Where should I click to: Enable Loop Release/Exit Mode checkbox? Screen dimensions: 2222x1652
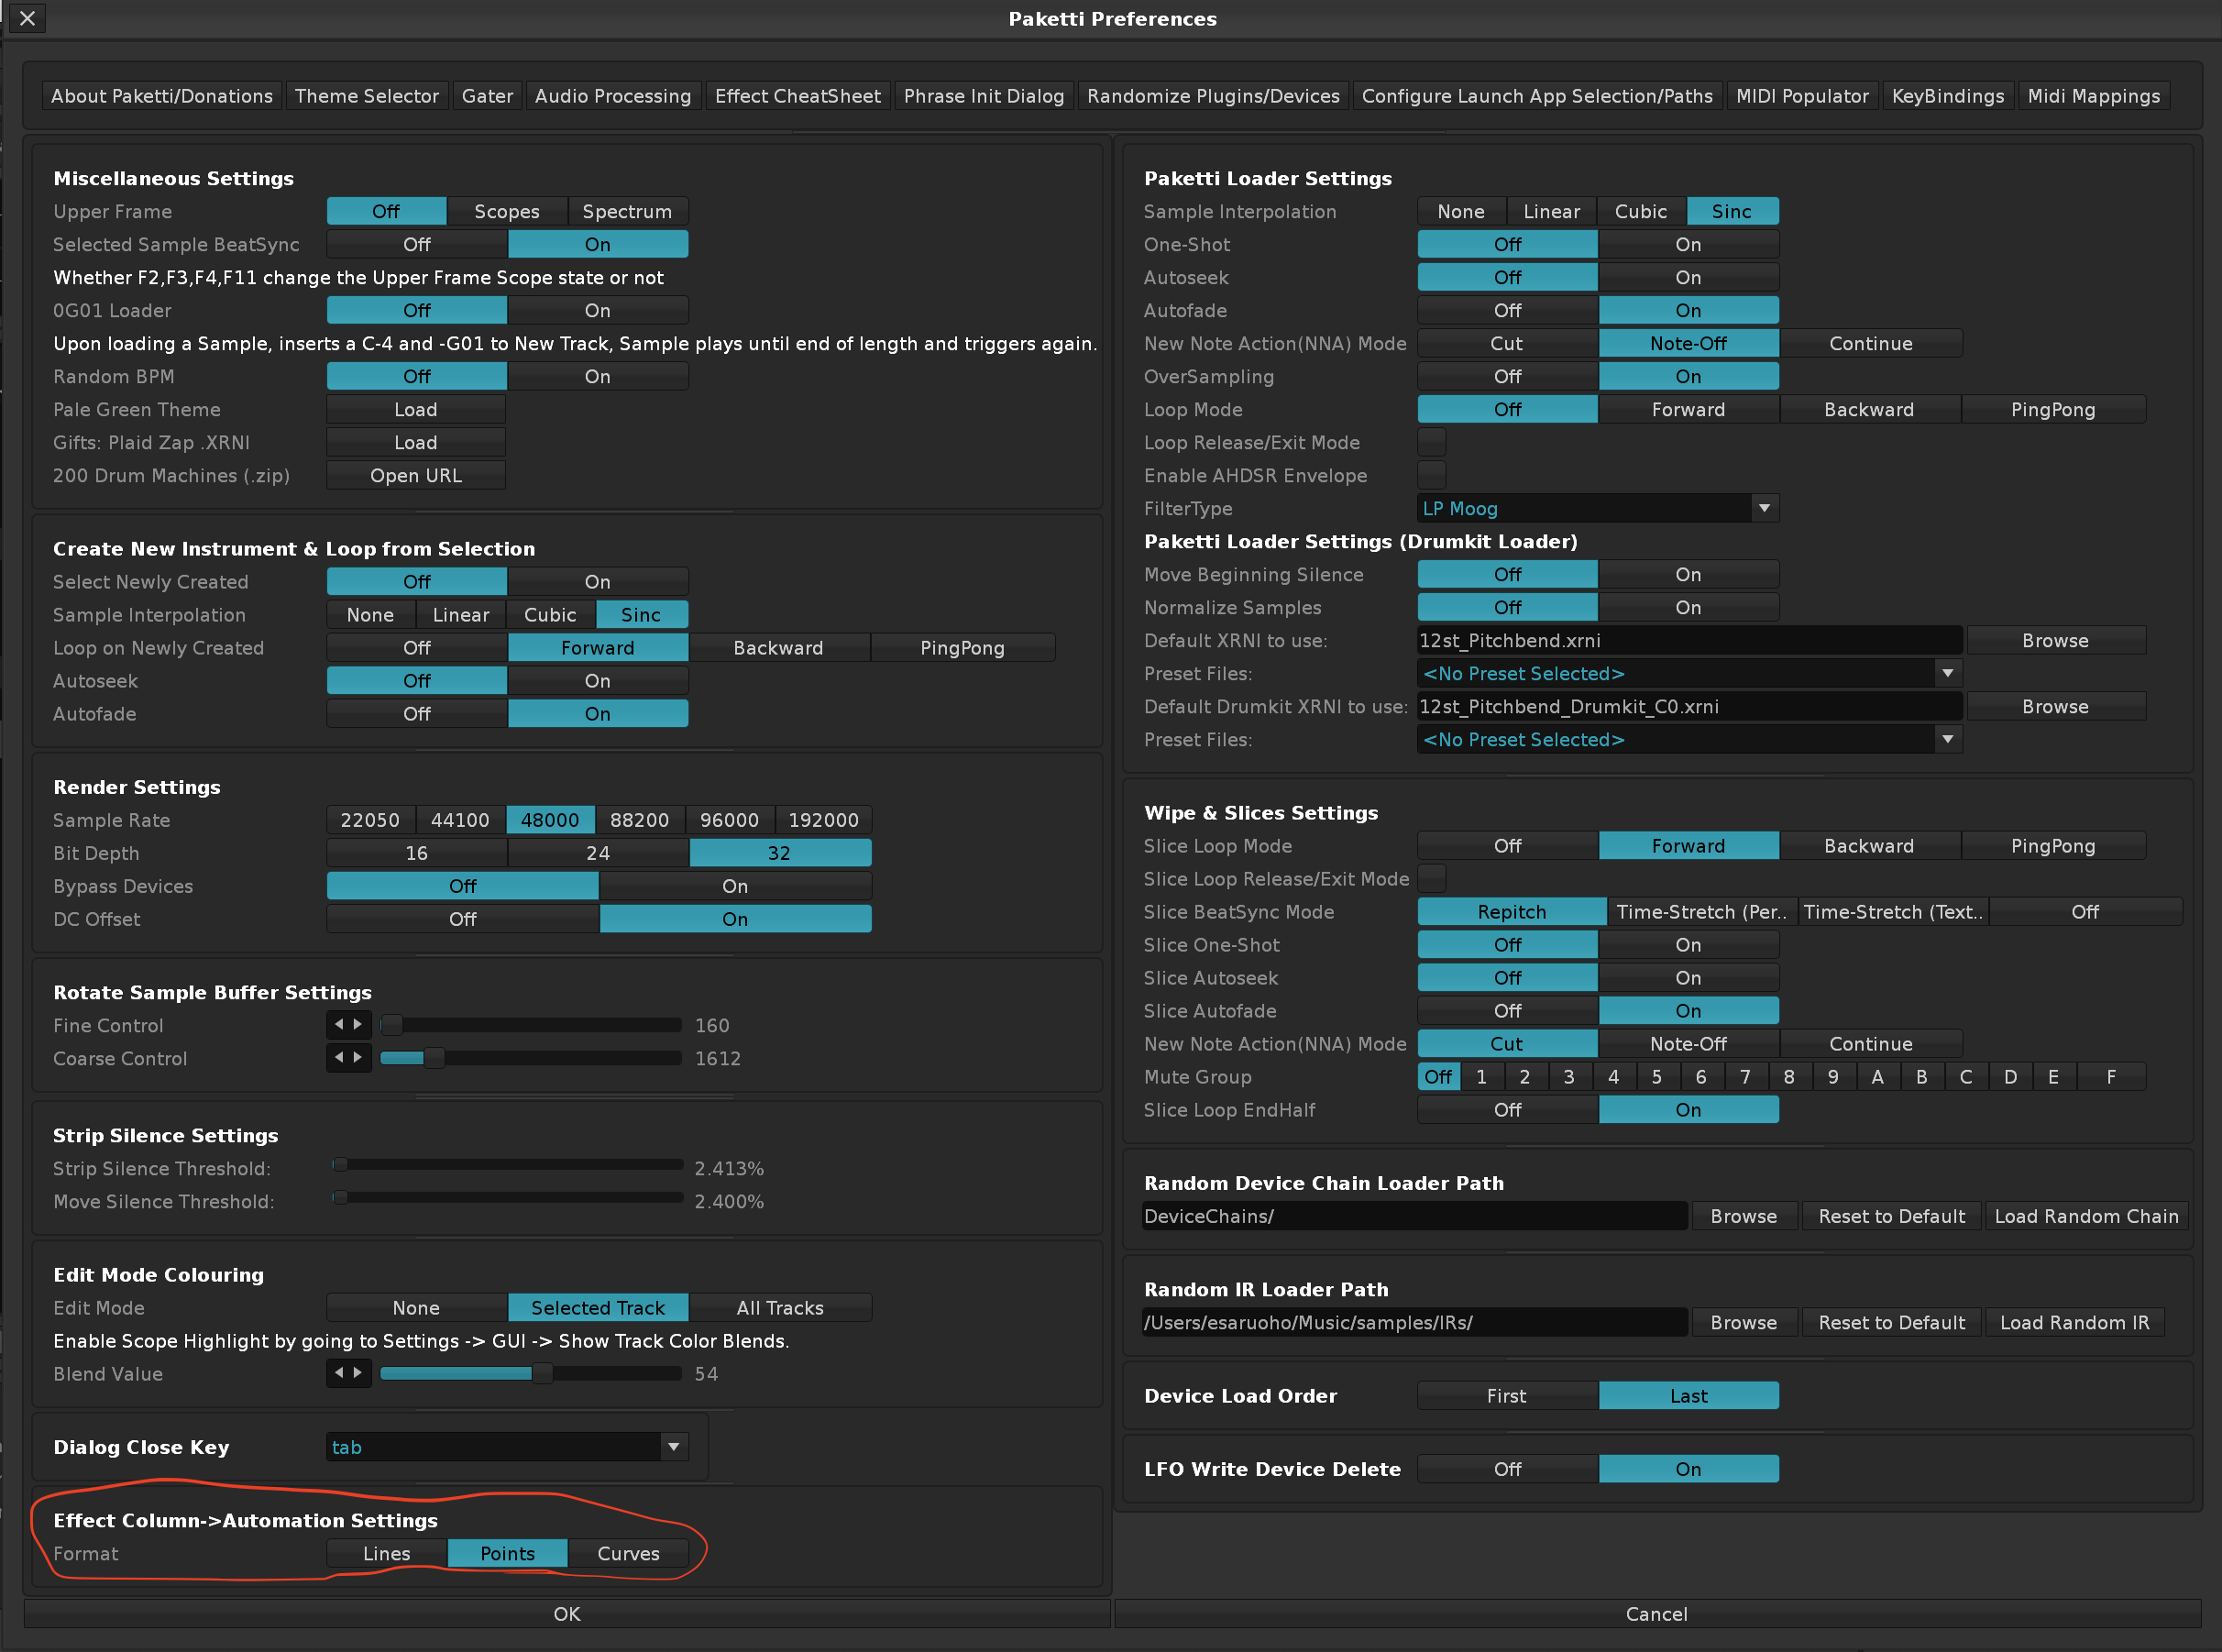tap(1431, 442)
